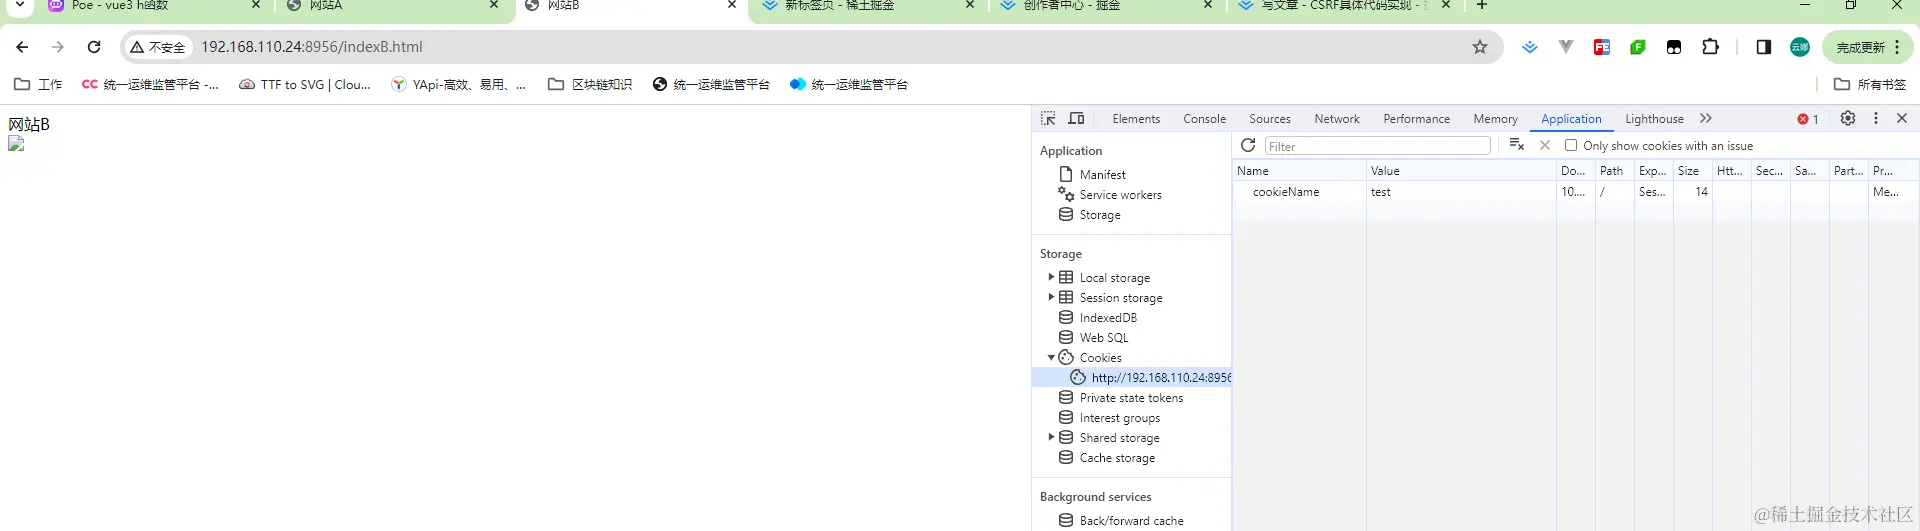Collapse the Cookies tree

point(1051,357)
